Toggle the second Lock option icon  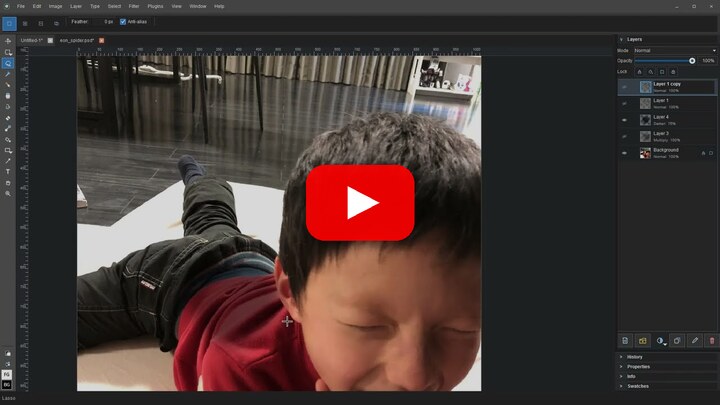[x=651, y=72]
